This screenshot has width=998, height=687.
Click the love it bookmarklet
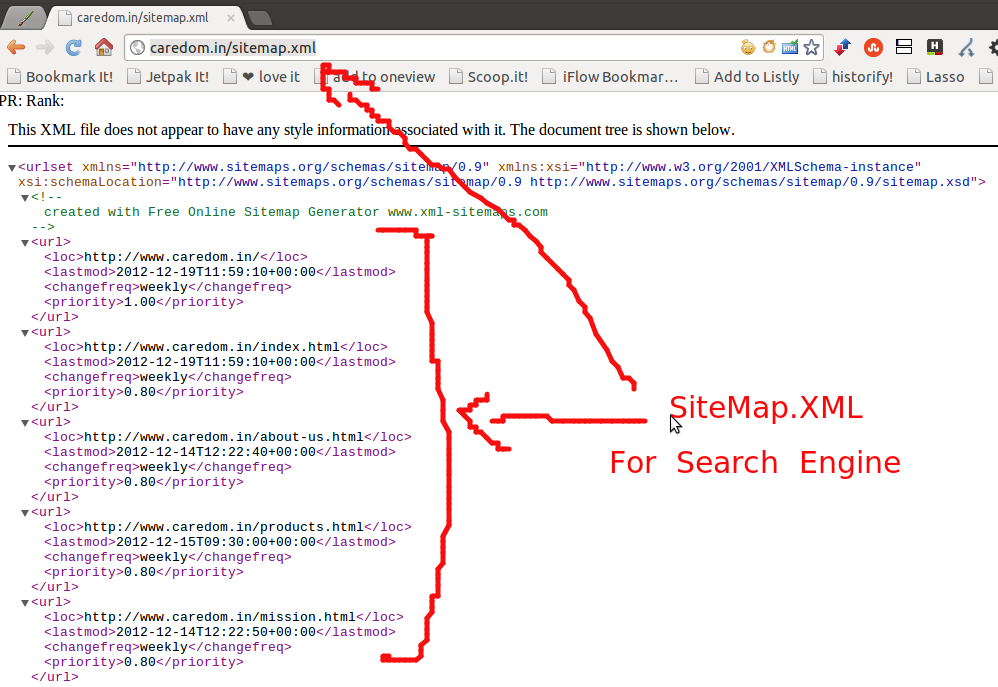pos(262,77)
